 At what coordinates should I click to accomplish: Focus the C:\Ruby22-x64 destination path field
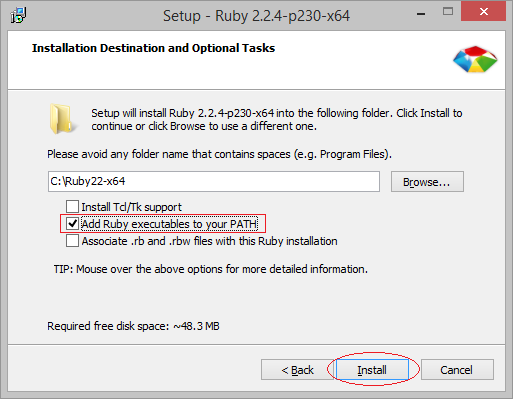214,182
